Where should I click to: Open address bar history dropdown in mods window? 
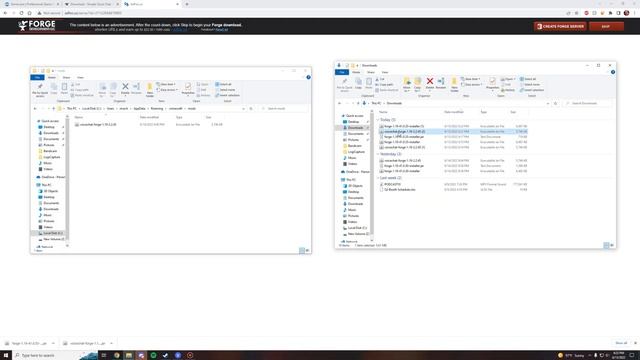pyautogui.click(x=244, y=109)
